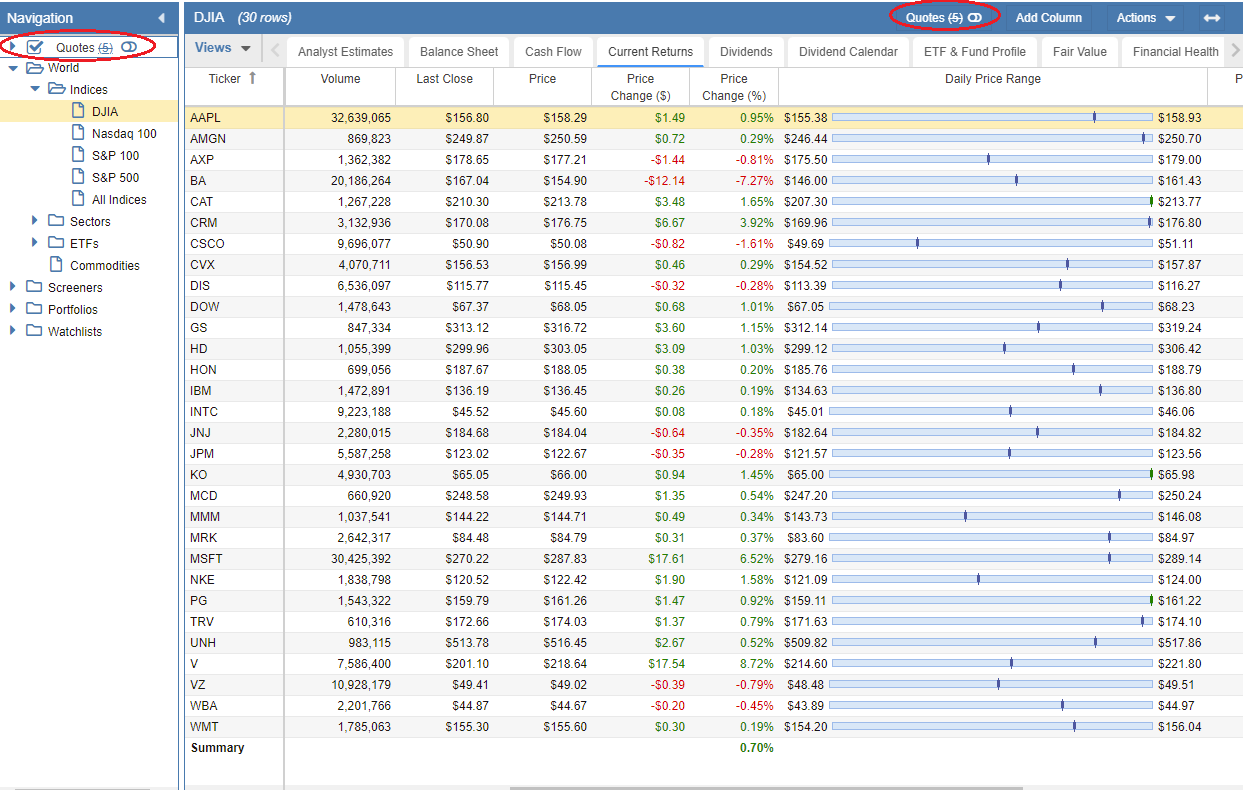Select All Indices in the tree

point(119,200)
